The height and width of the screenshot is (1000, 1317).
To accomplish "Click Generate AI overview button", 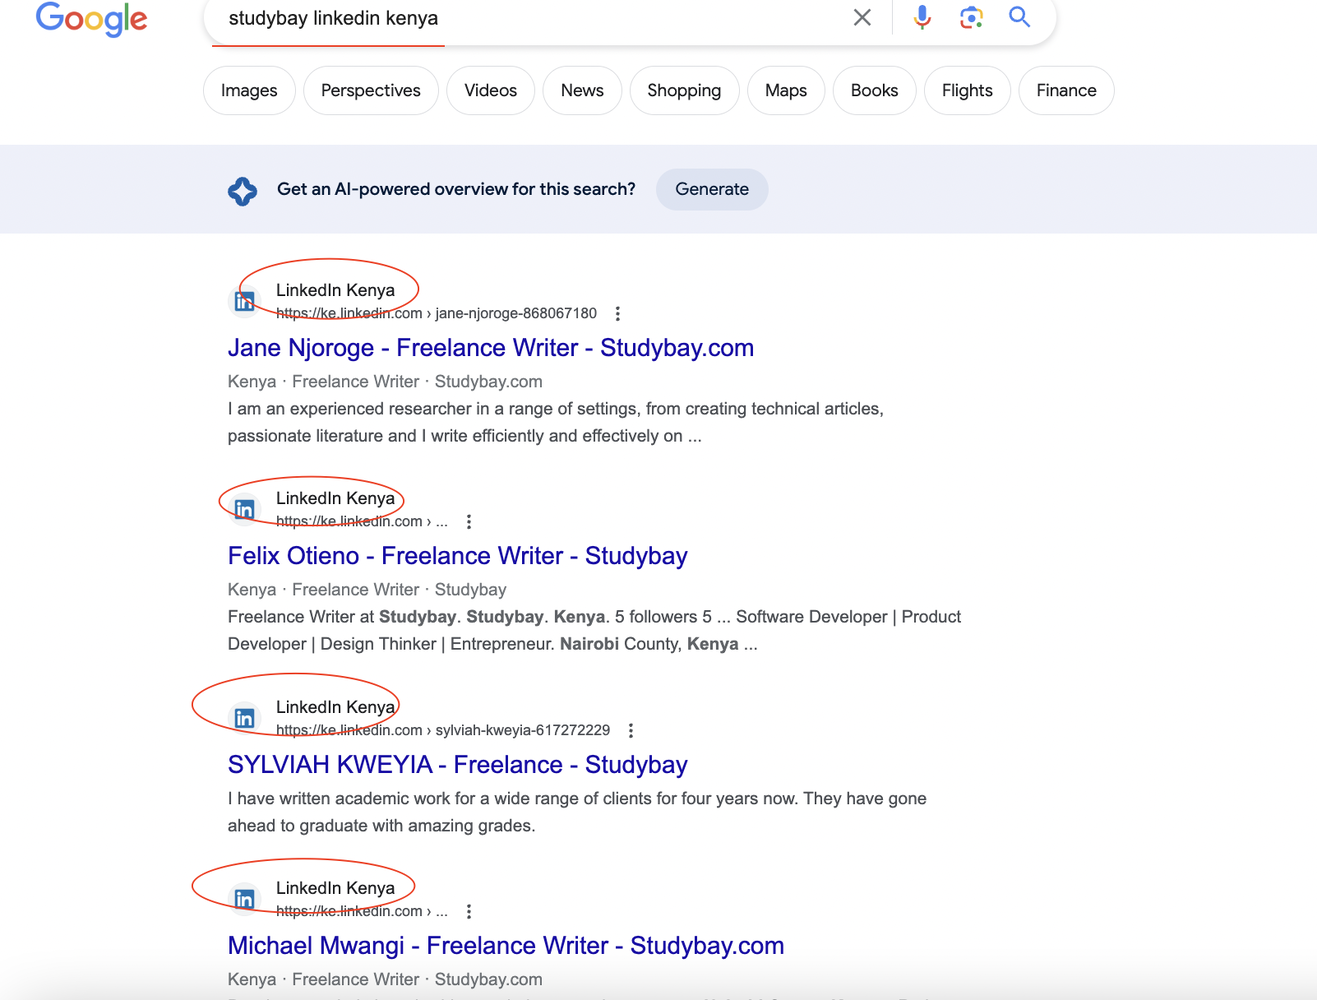I will (x=712, y=190).
